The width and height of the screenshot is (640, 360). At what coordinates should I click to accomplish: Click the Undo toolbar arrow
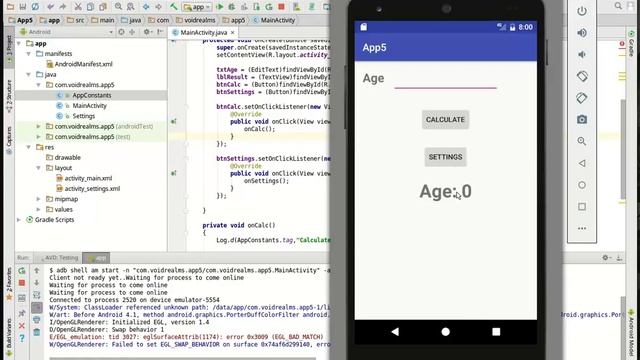(x=50, y=7)
